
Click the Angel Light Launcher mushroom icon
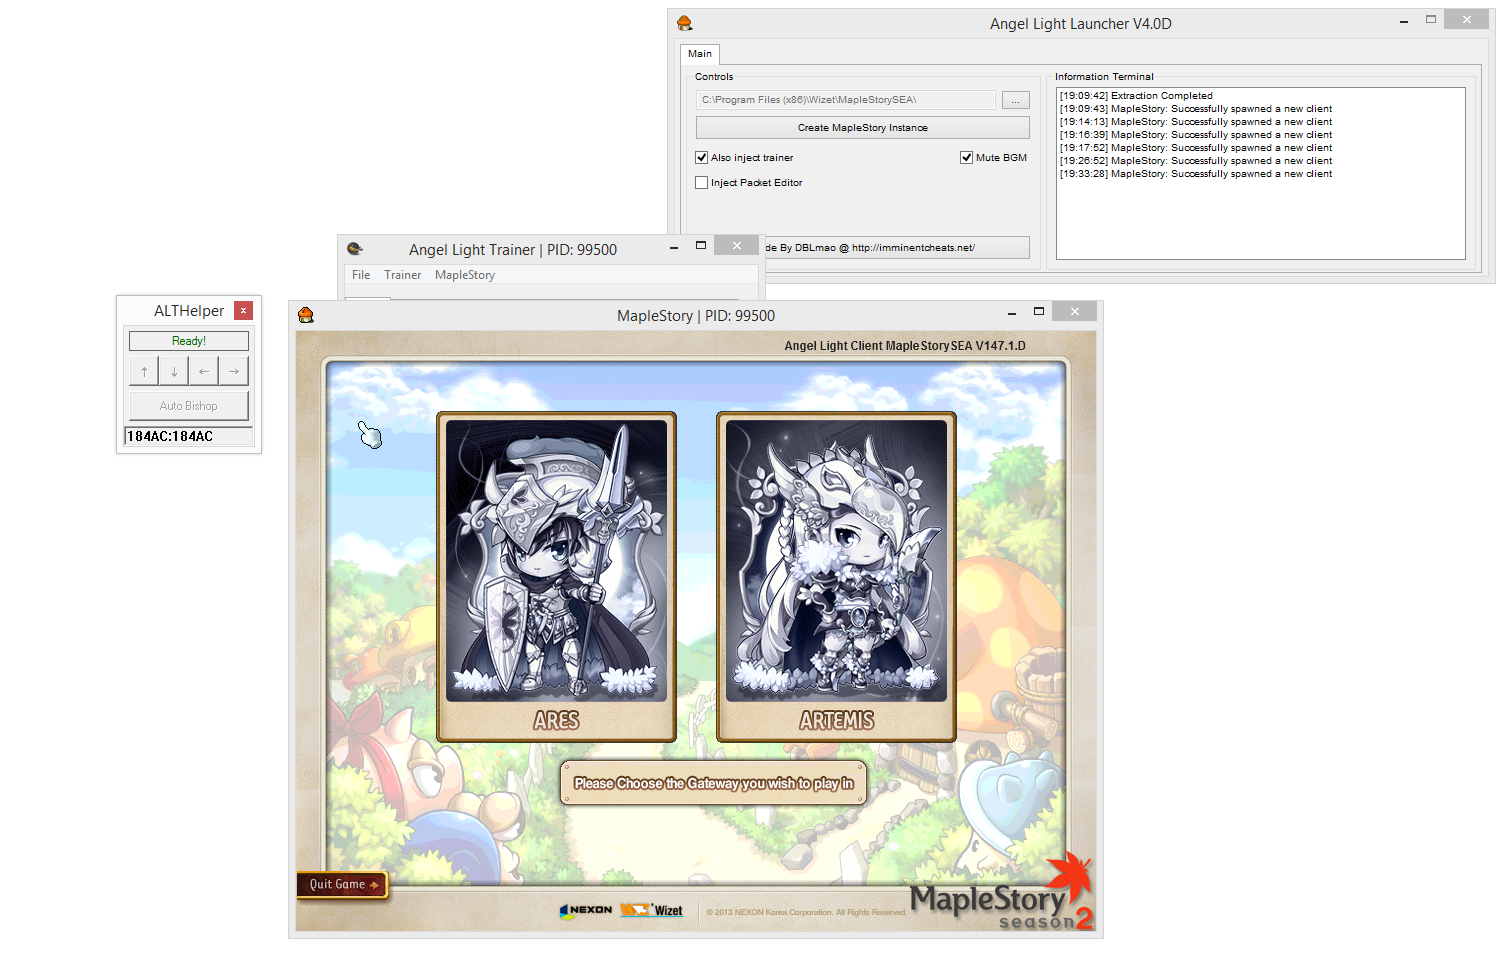pyautogui.click(x=685, y=23)
